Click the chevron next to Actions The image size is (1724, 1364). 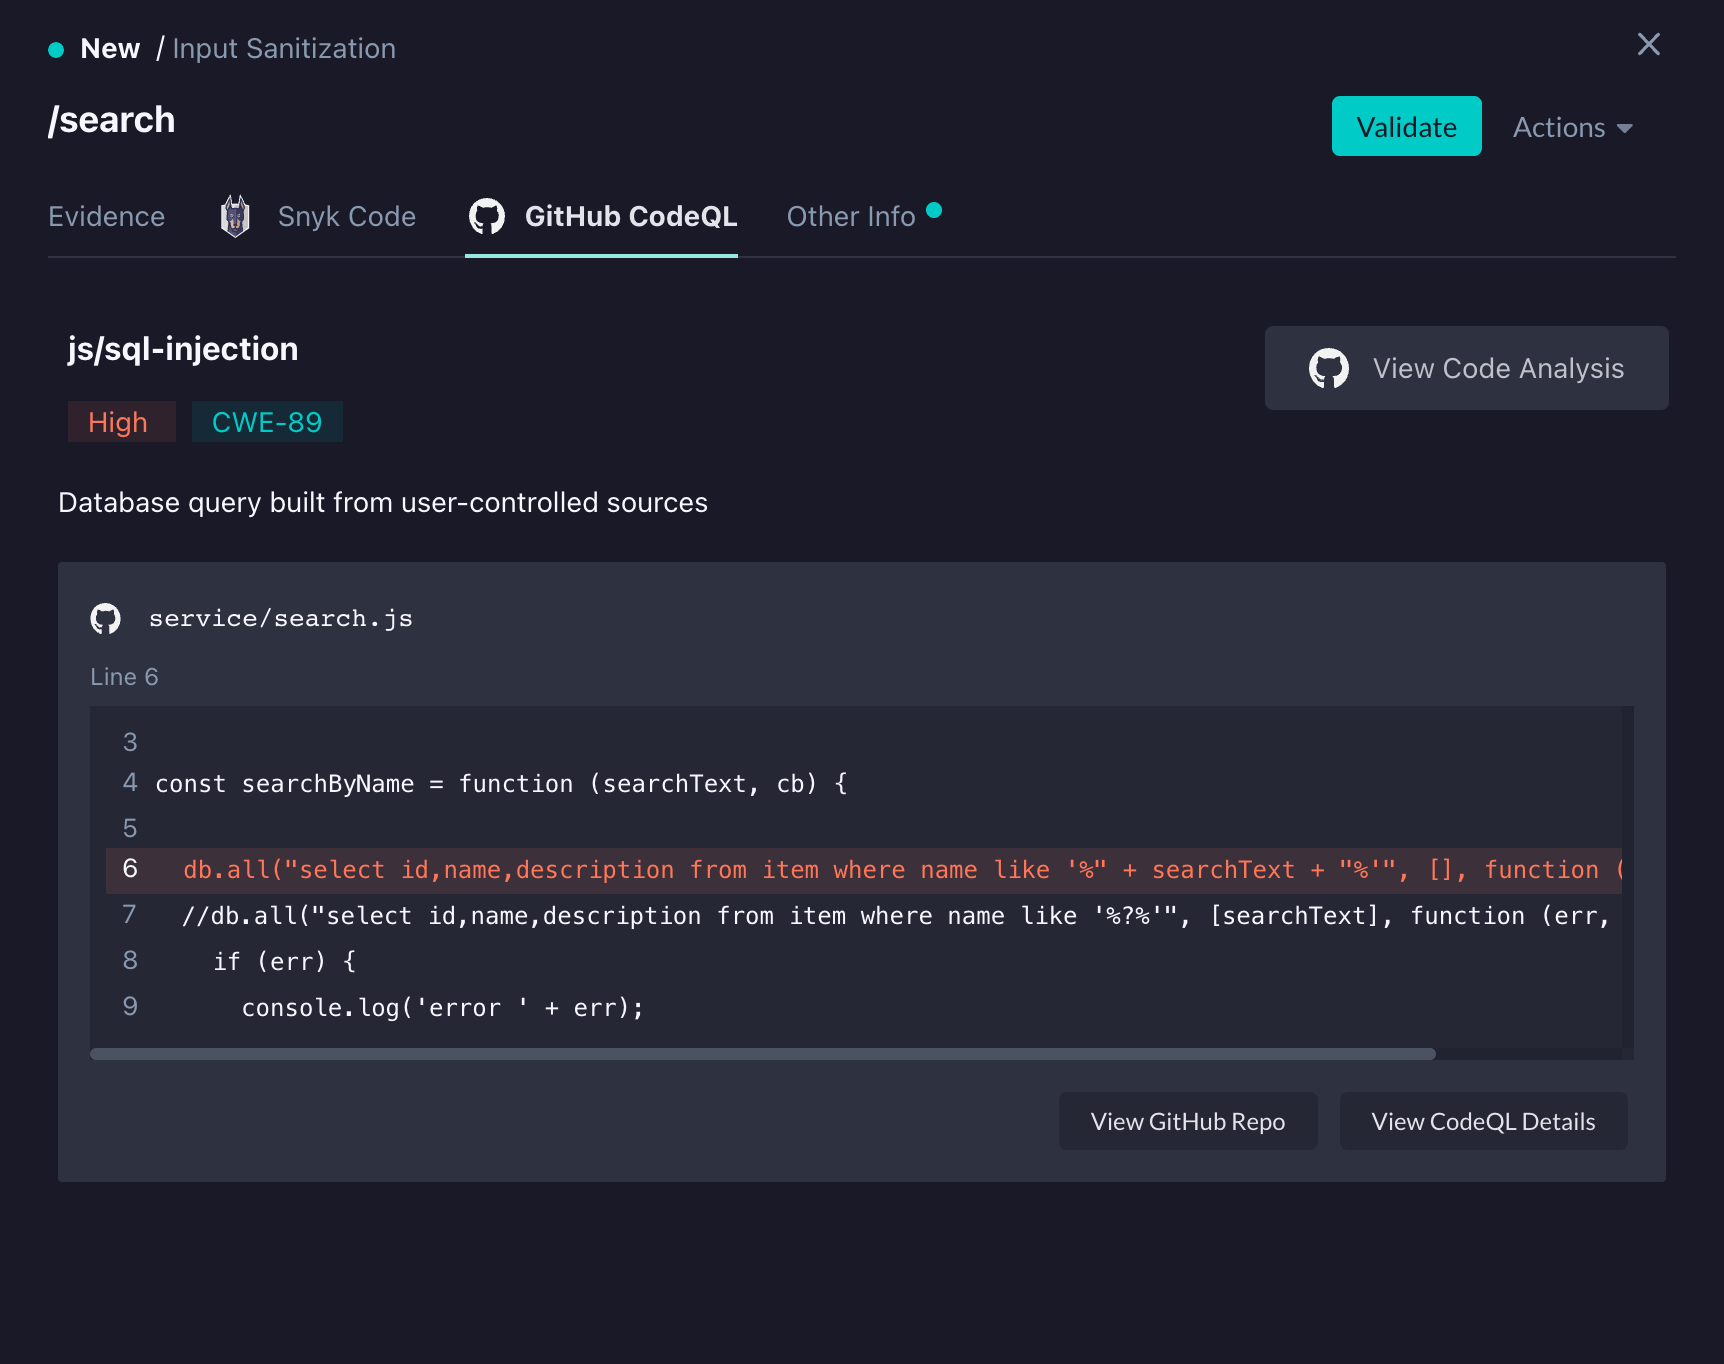click(1625, 128)
